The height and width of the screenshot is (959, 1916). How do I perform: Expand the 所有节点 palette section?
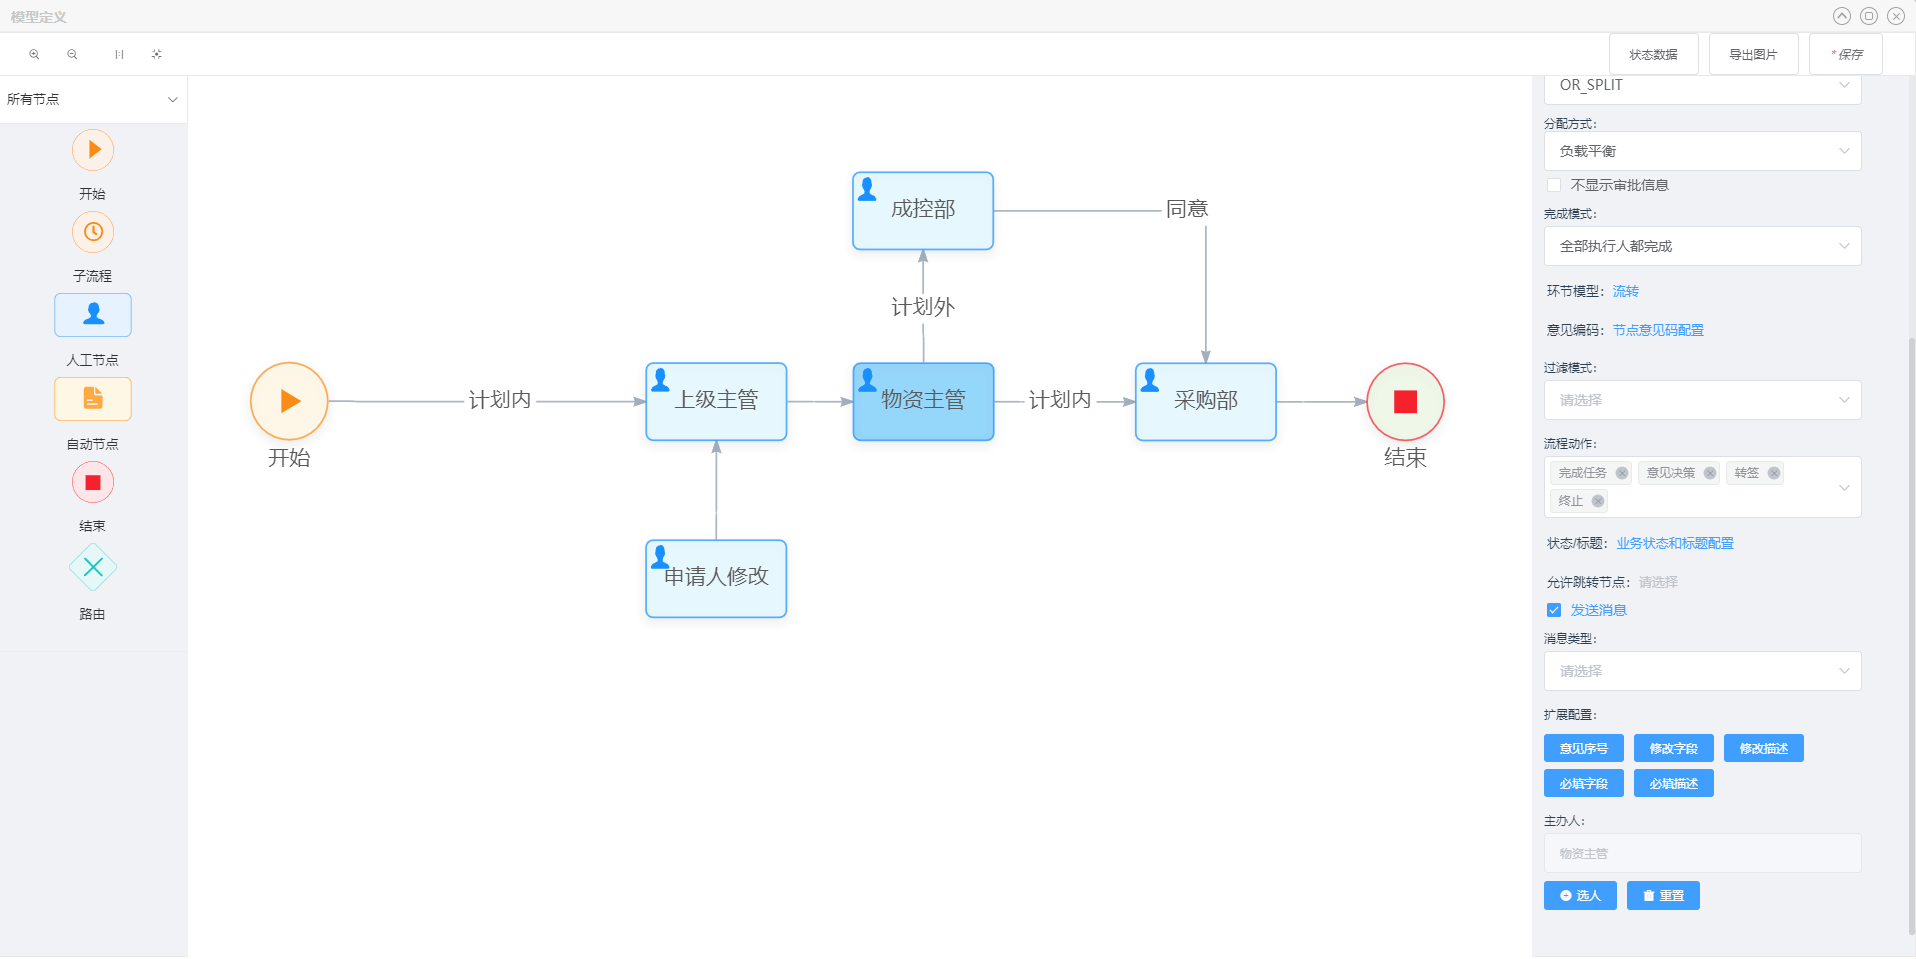(92, 99)
